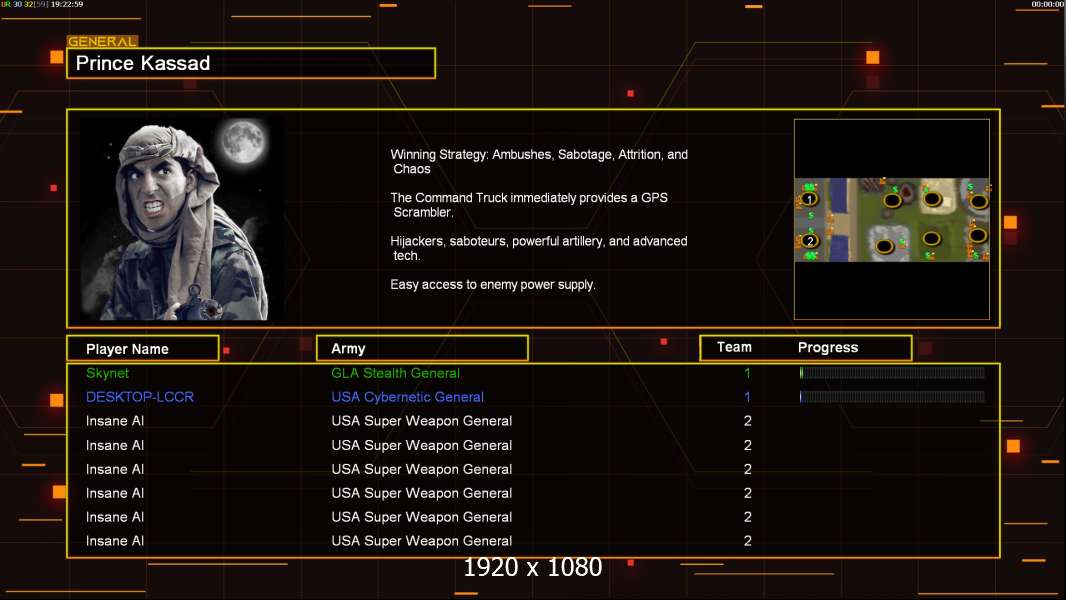Click the Progress column header
This screenshot has width=1066, height=600.
click(x=827, y=347)
